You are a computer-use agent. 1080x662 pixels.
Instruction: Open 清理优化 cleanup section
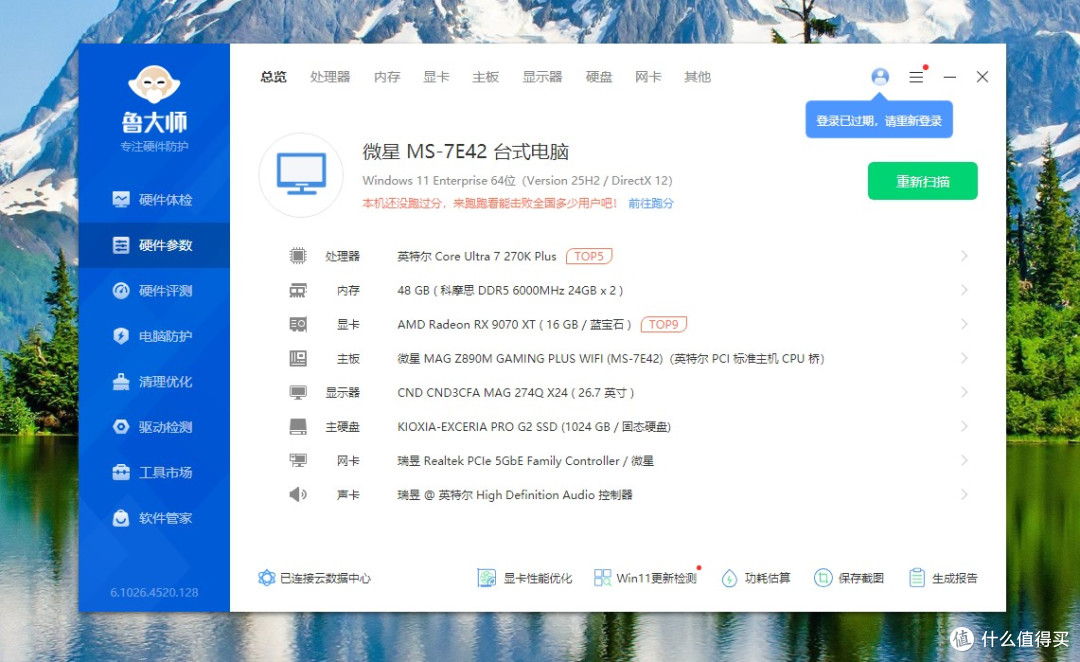tap(153, 382)
